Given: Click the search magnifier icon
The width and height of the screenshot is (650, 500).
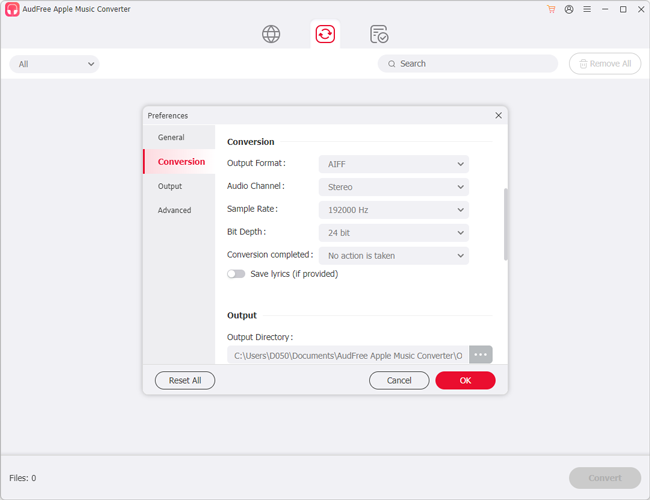Looking at the screenshot, I should (391, 64).
